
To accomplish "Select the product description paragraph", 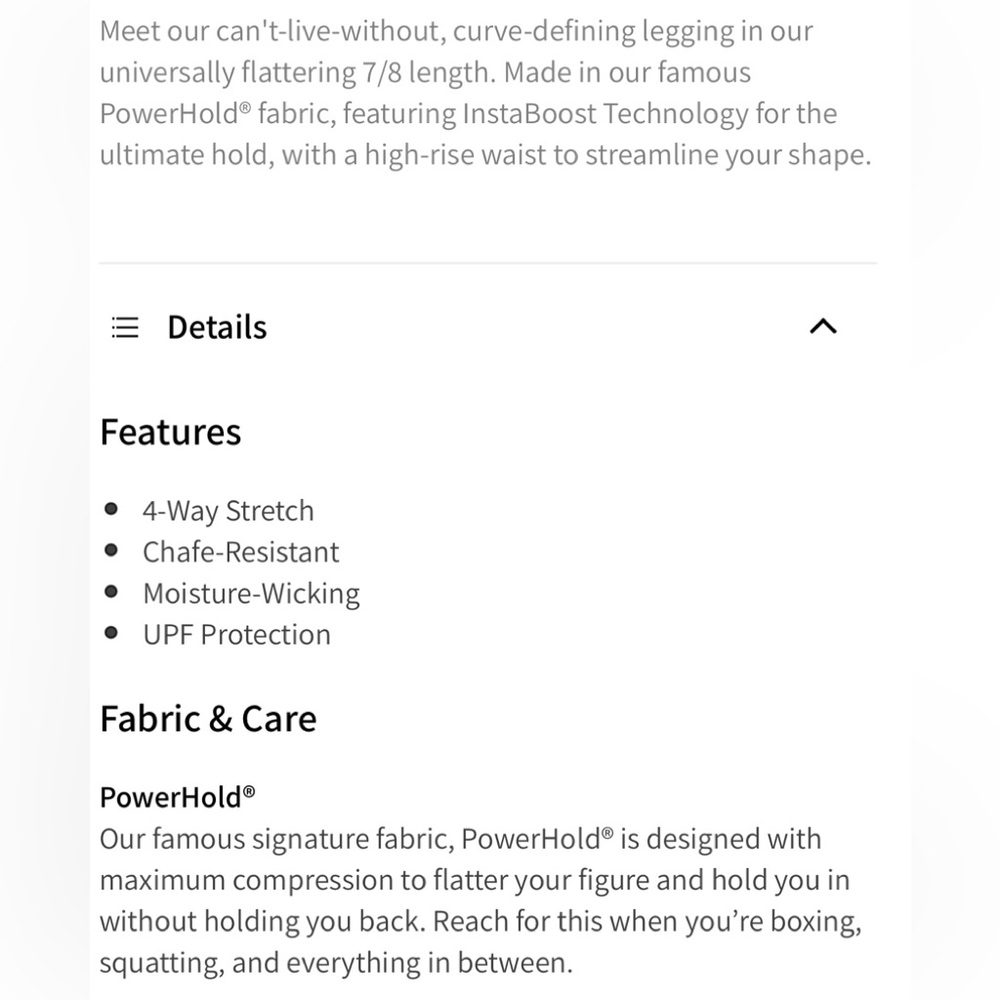I will pos(486,92).
